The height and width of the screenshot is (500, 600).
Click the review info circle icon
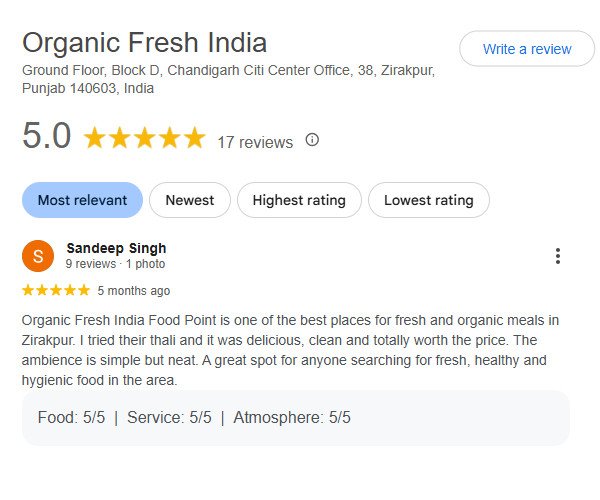click(312, 140)
